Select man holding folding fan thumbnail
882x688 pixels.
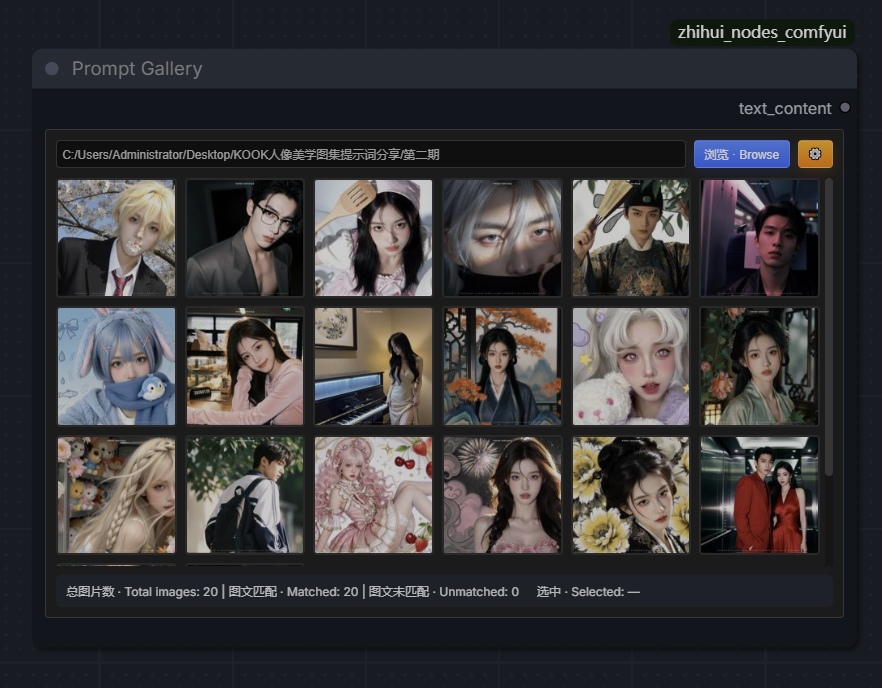(631, 238)
